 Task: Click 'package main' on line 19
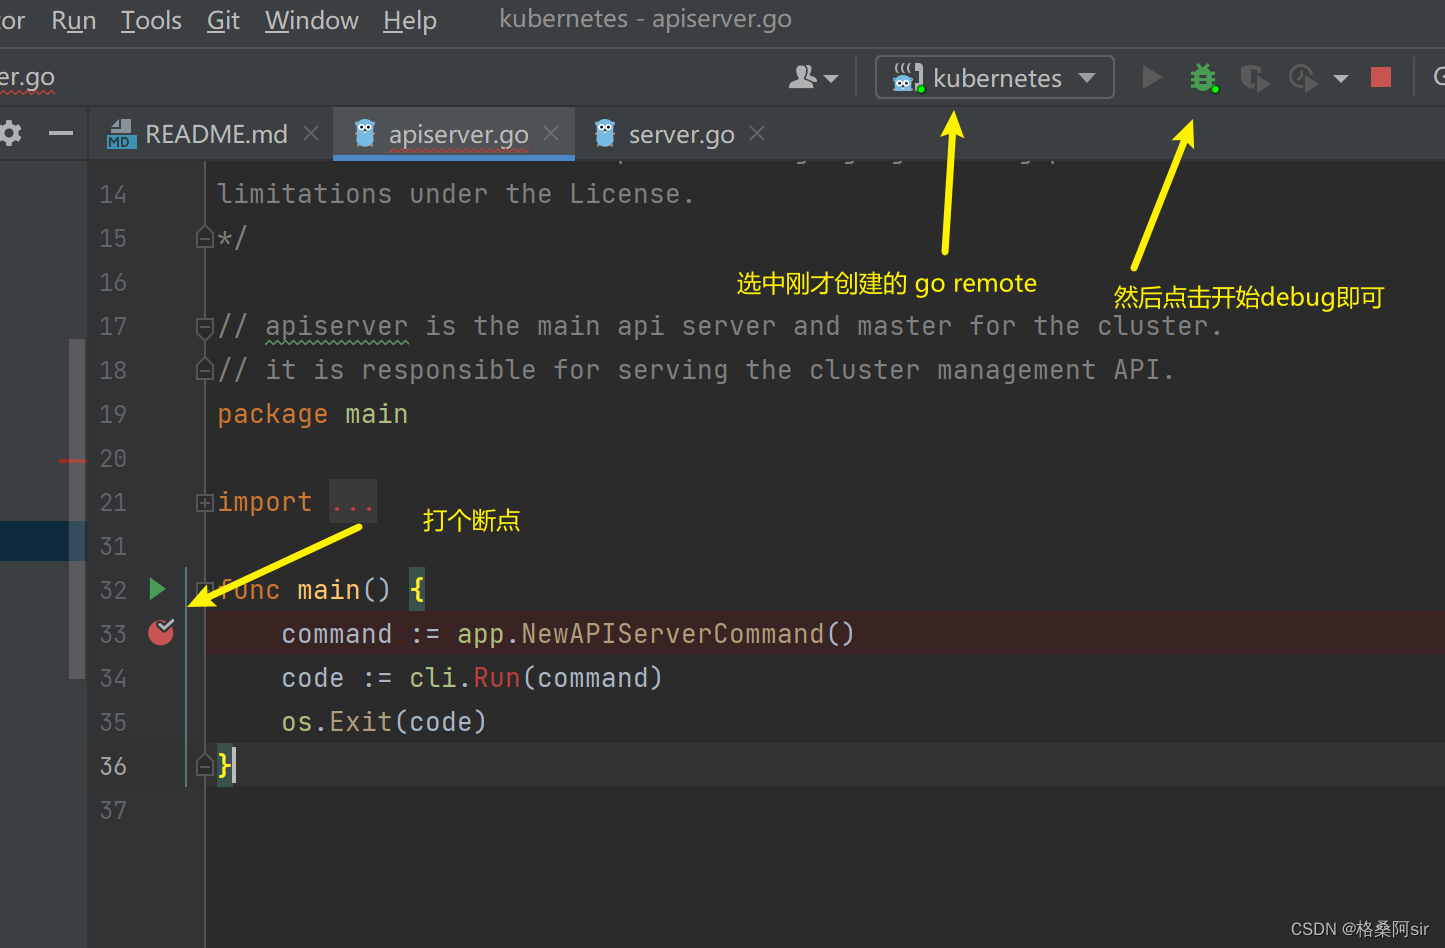(x=313, y=414)
